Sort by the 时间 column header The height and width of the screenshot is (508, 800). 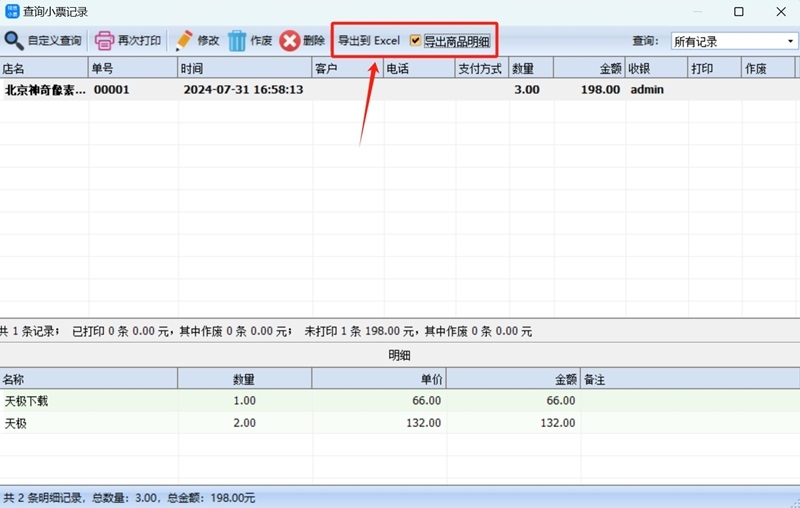click(245, 68)
